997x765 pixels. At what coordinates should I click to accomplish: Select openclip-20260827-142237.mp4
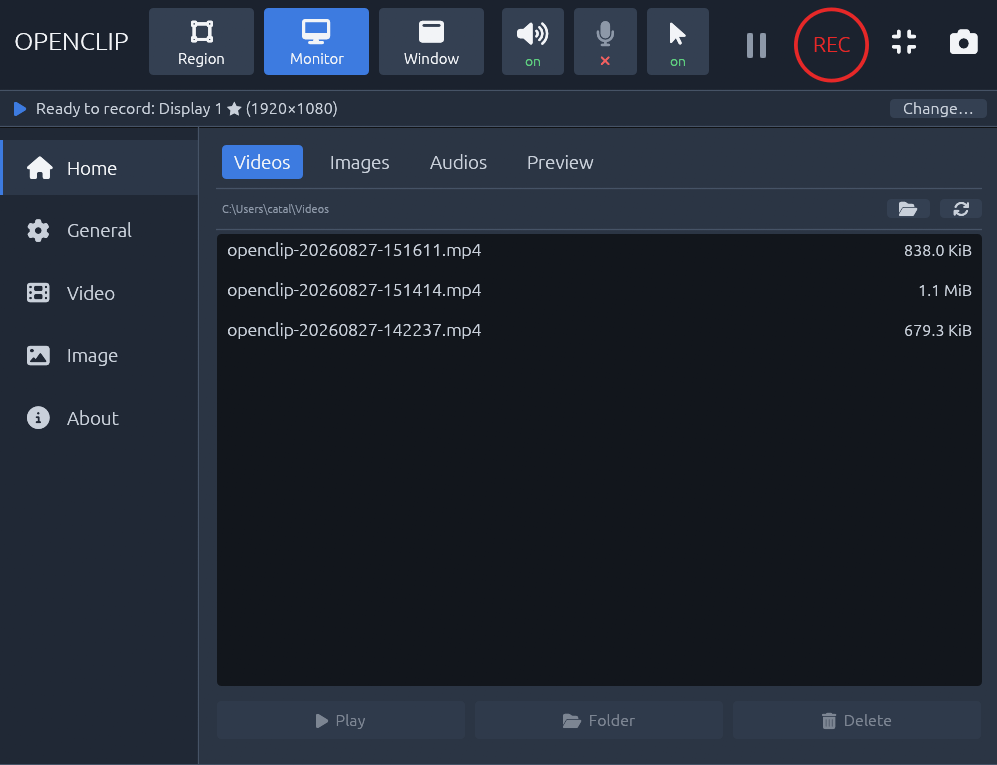click(599, 330)
